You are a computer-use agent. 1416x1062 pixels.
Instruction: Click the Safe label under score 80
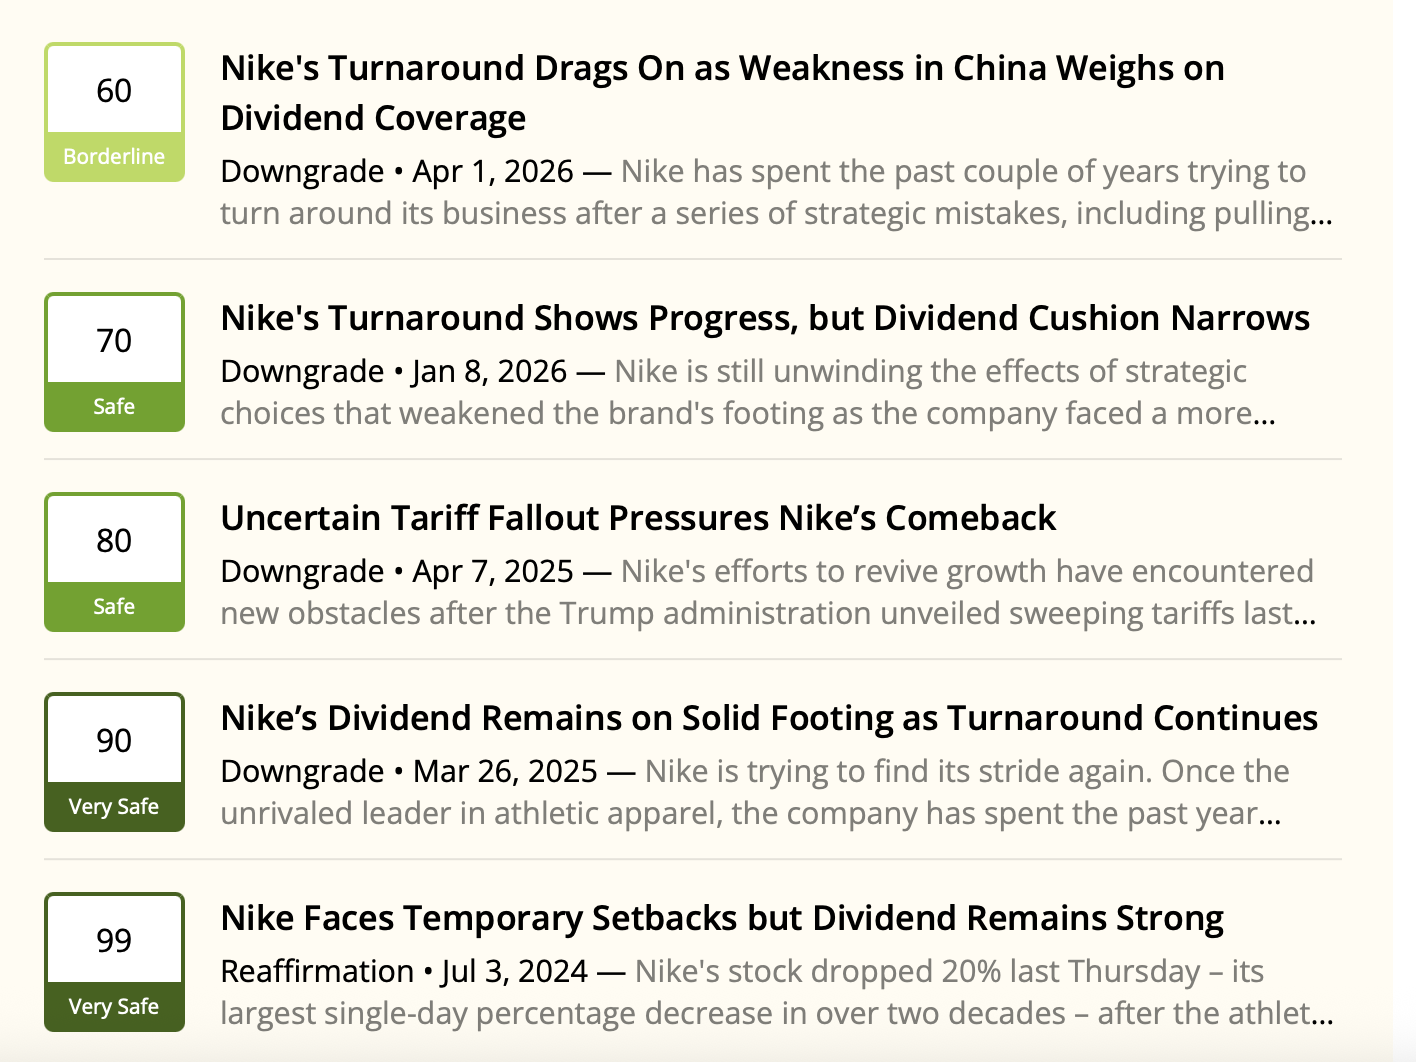pos(114,607)
